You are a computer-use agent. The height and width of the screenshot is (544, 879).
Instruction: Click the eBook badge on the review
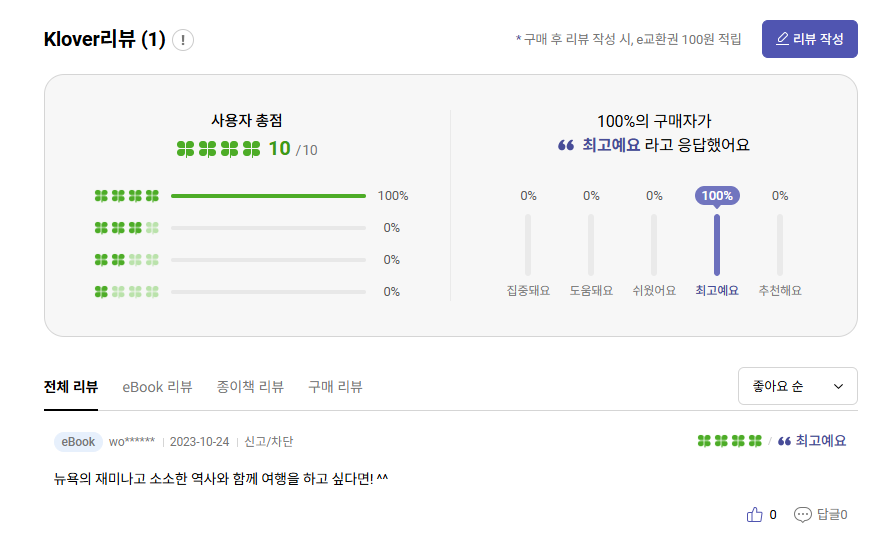[78, 442]
